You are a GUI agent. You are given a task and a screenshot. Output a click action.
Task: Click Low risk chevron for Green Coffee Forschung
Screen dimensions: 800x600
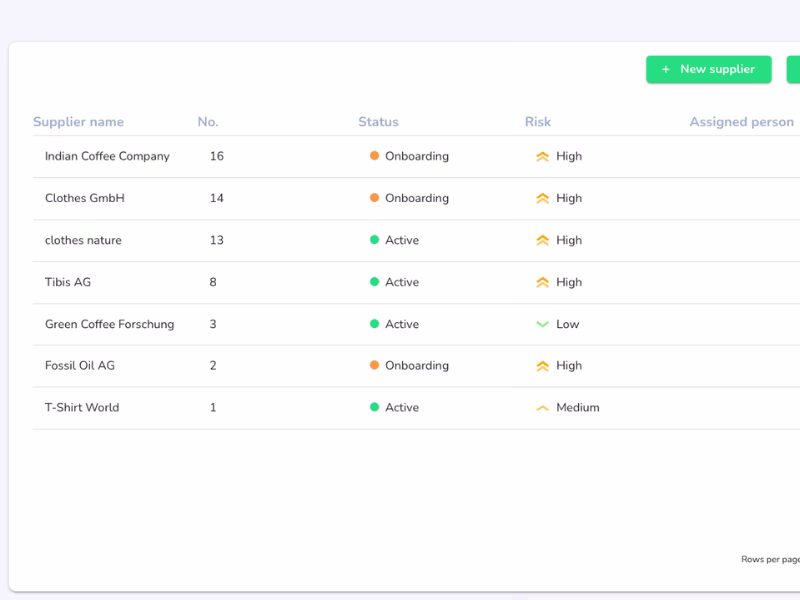[x=542, y=324]
